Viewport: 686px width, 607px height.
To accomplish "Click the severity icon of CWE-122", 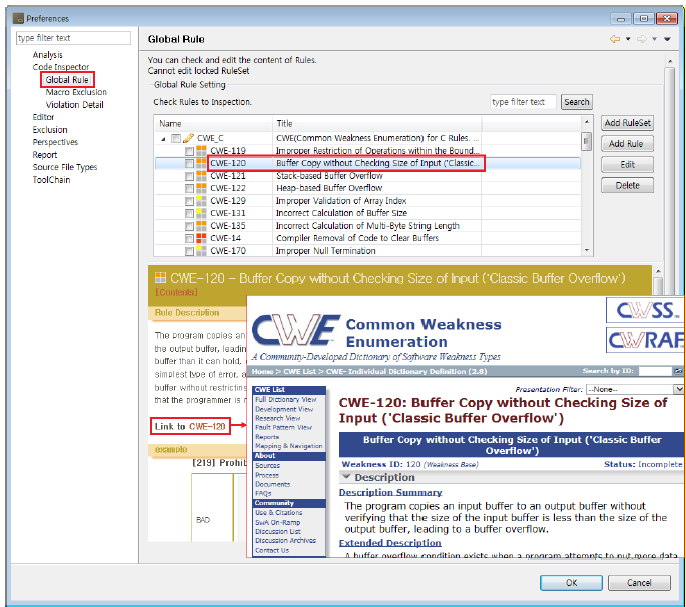I will point(201,188).
